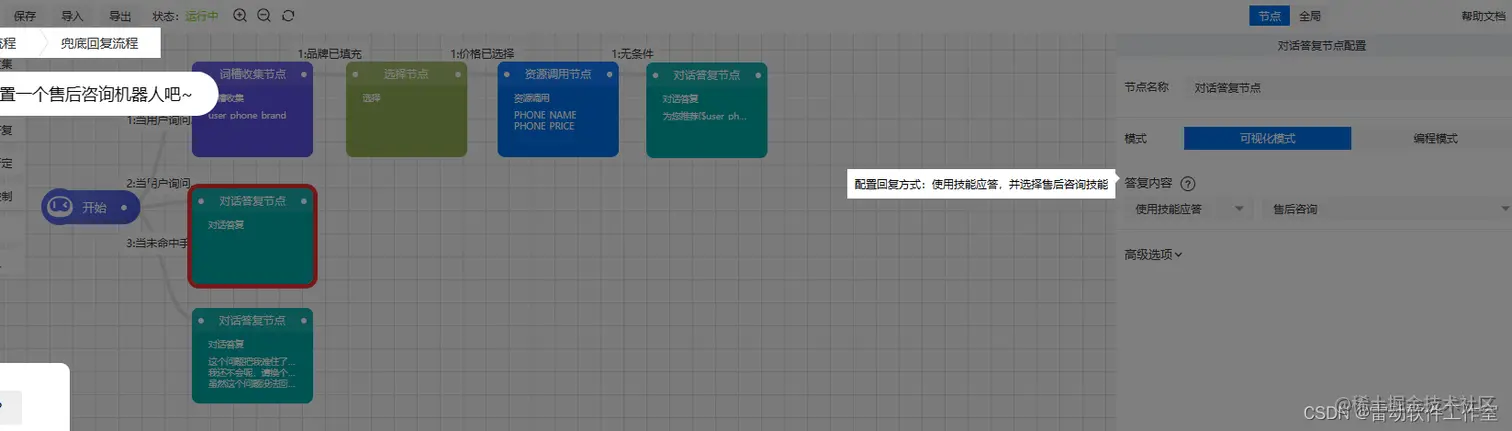Click the 1:品牌已填充 connection label
Screen dimensions: 1512x431
point(330,53)
